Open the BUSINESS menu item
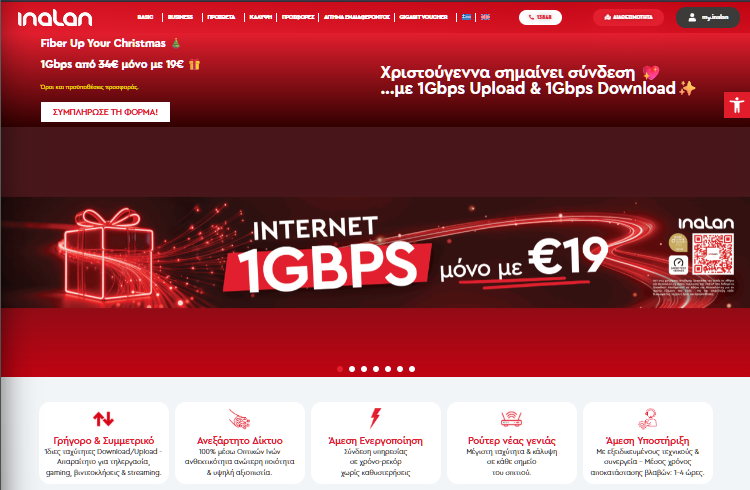This screenshot has width=750, height=490. coord(181,17)
